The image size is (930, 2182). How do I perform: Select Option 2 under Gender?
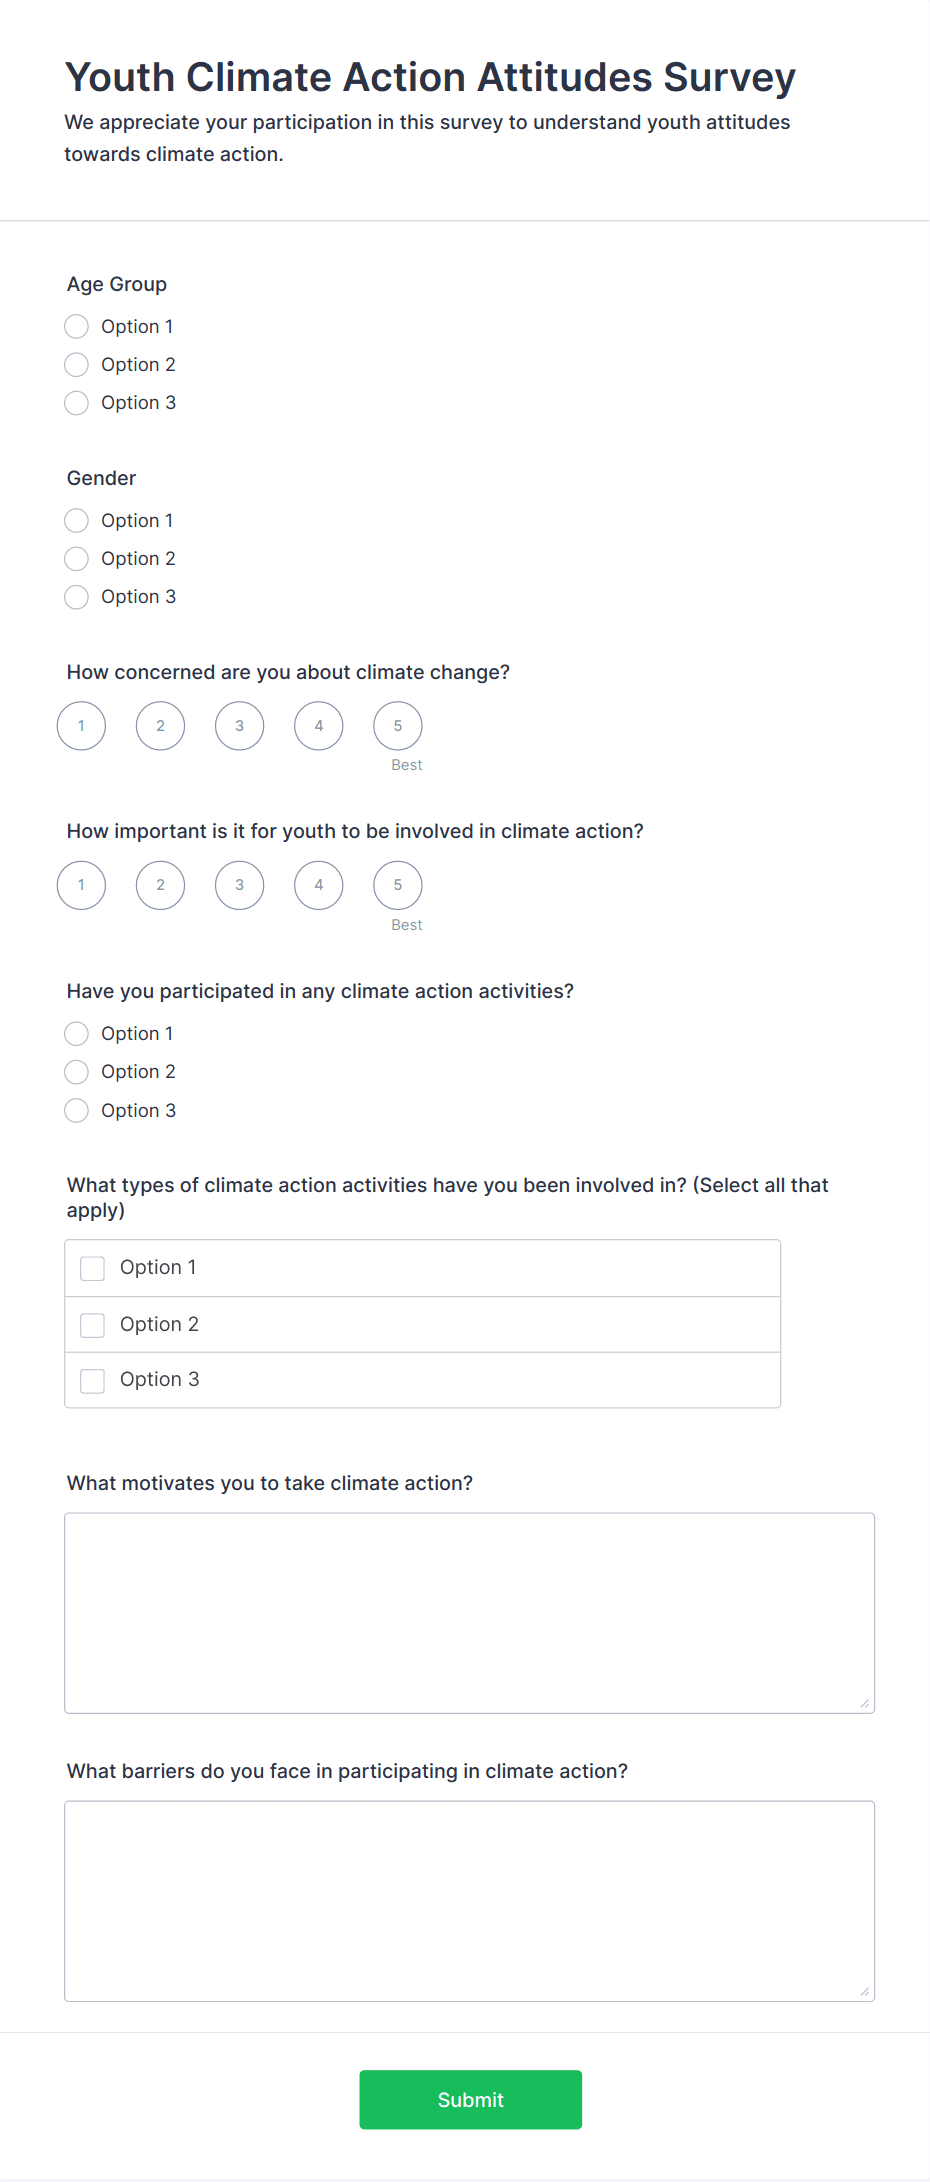click(76, 558)
